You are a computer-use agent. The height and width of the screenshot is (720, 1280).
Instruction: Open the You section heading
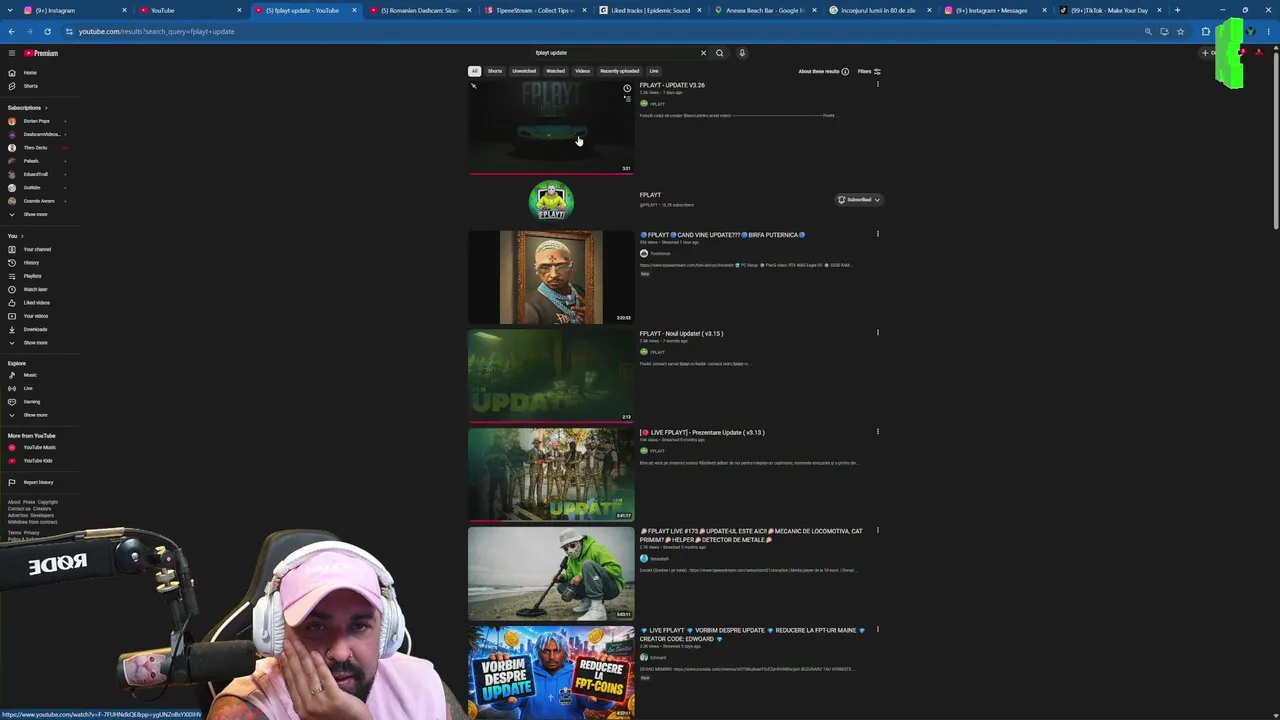pyautogui.click(x=14, y=236)
